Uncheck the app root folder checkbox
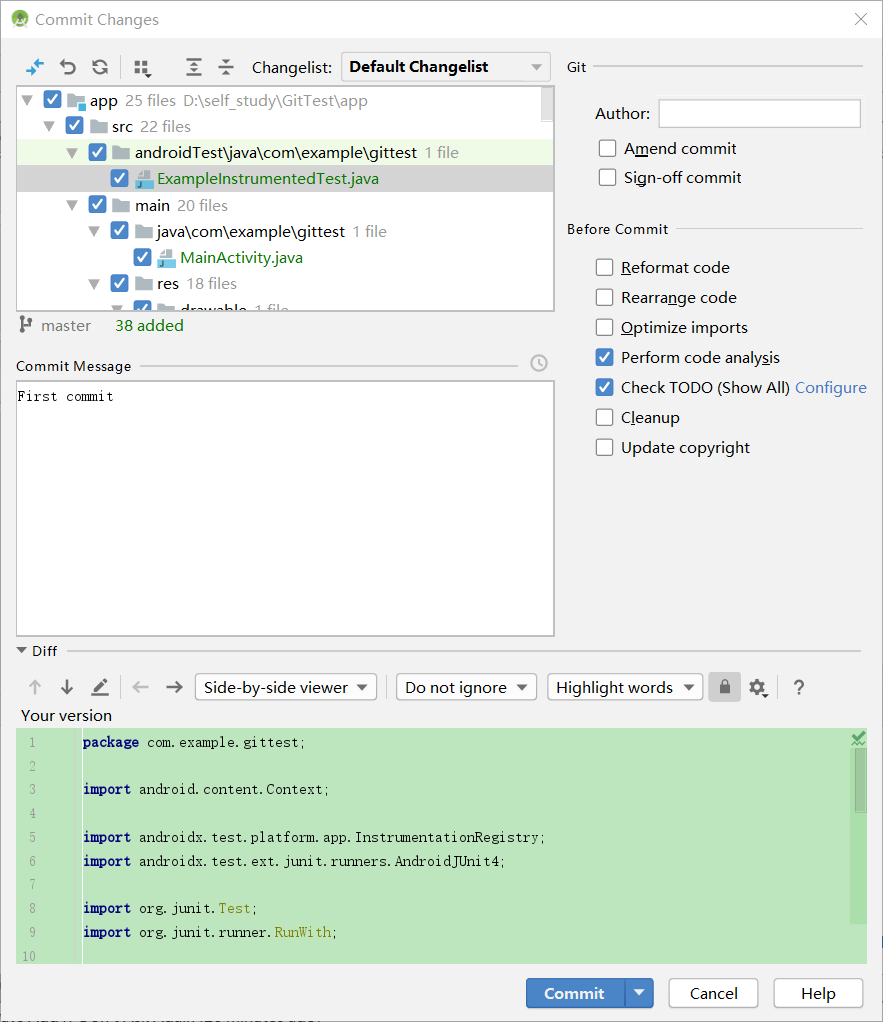This screenshot has width=883, height=1022. (52, 100)
